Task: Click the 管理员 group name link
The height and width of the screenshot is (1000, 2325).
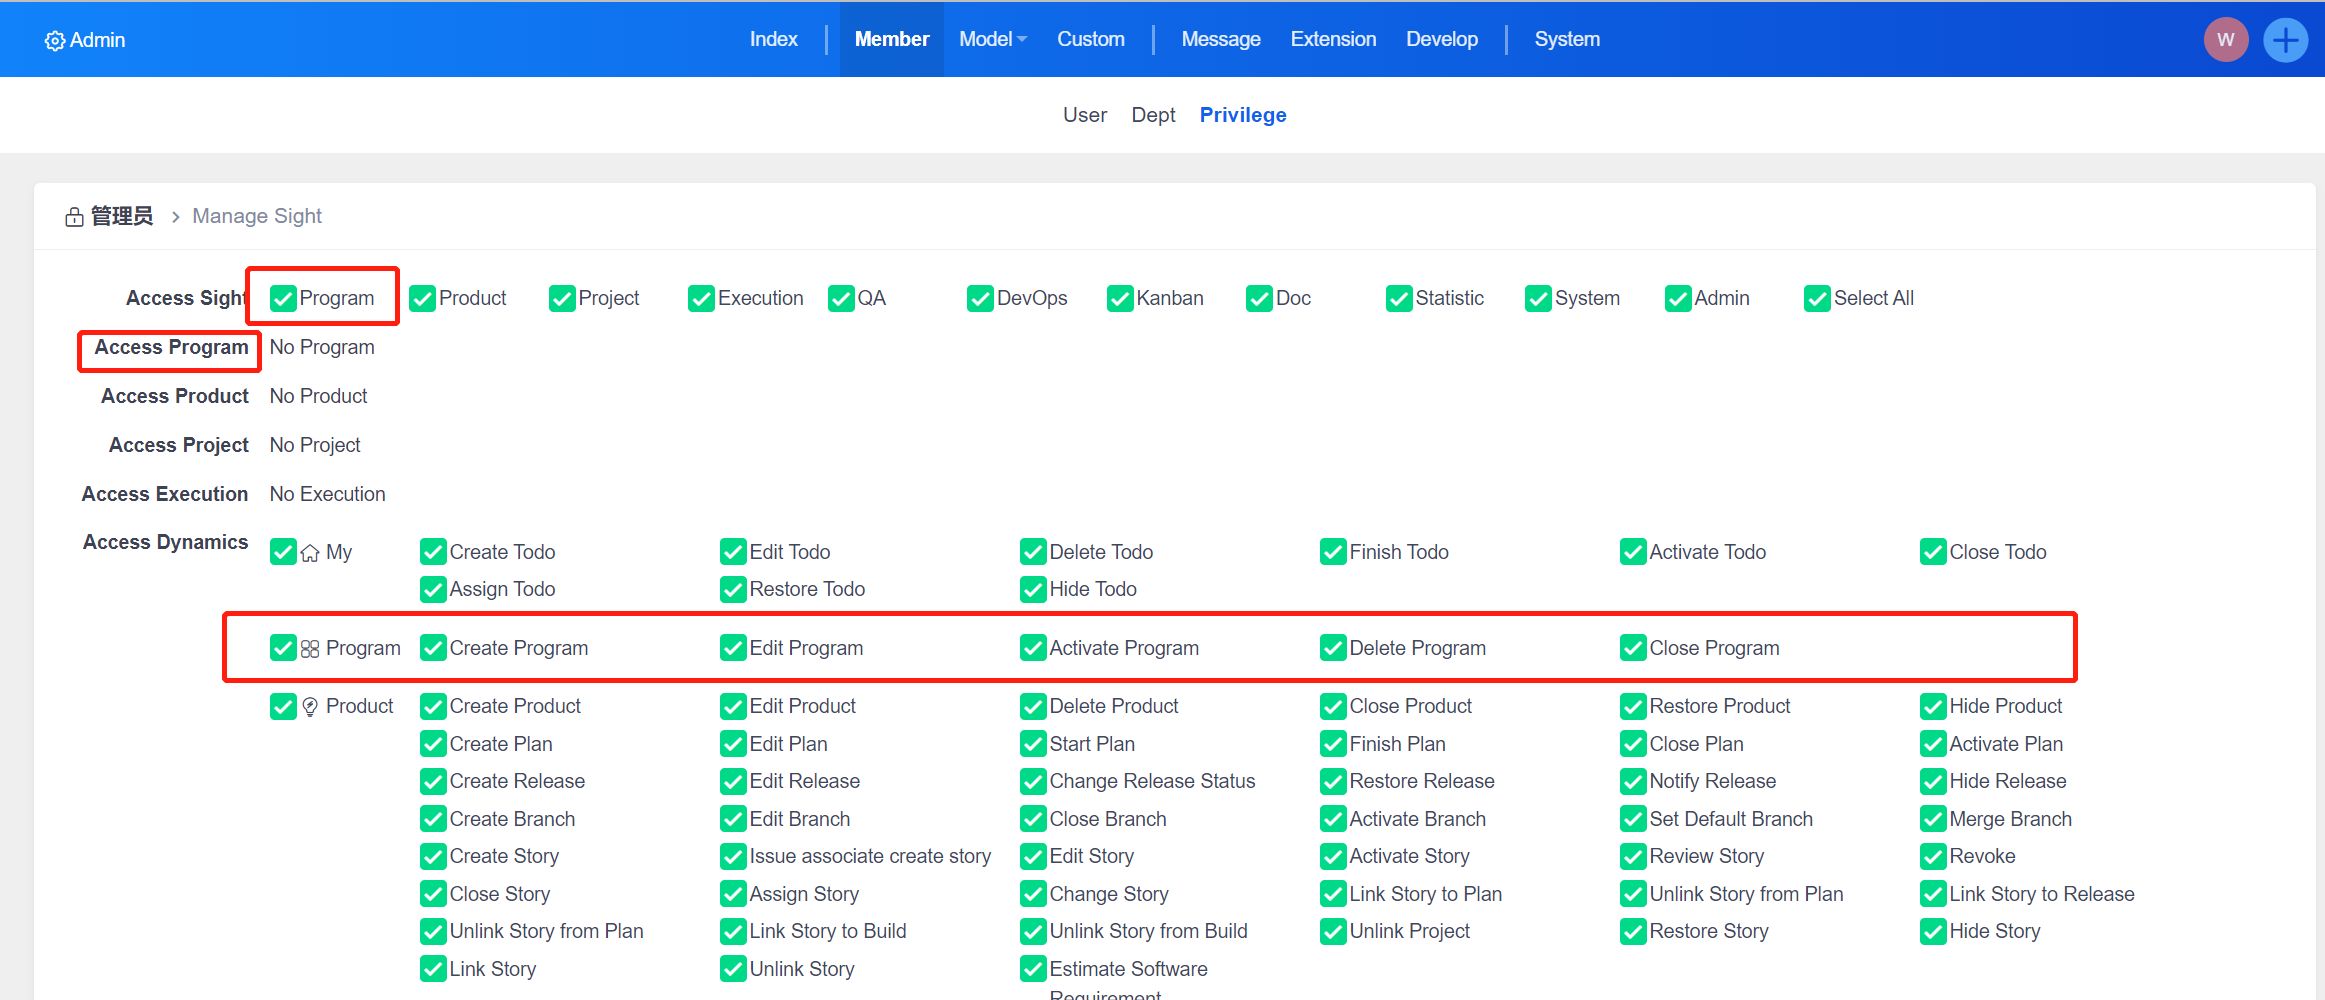Action: click(x=122, y=216)
